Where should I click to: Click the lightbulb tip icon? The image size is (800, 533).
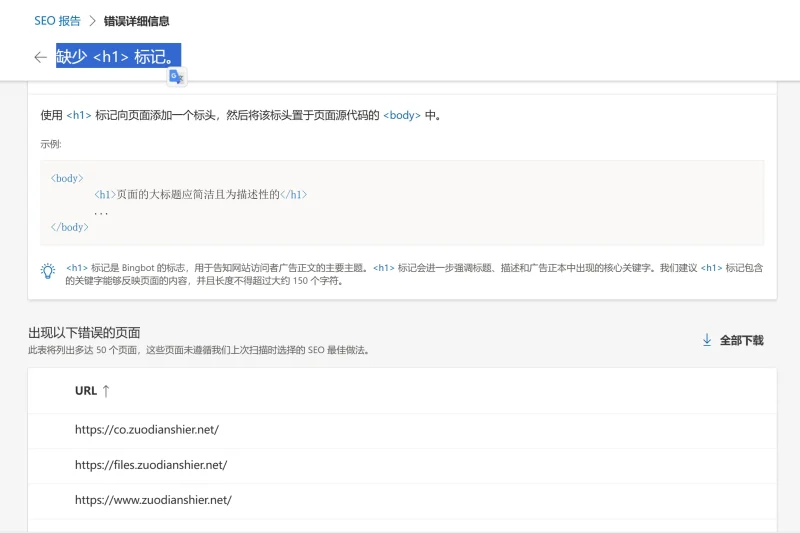pyautogui.click(x=48, y=271)
